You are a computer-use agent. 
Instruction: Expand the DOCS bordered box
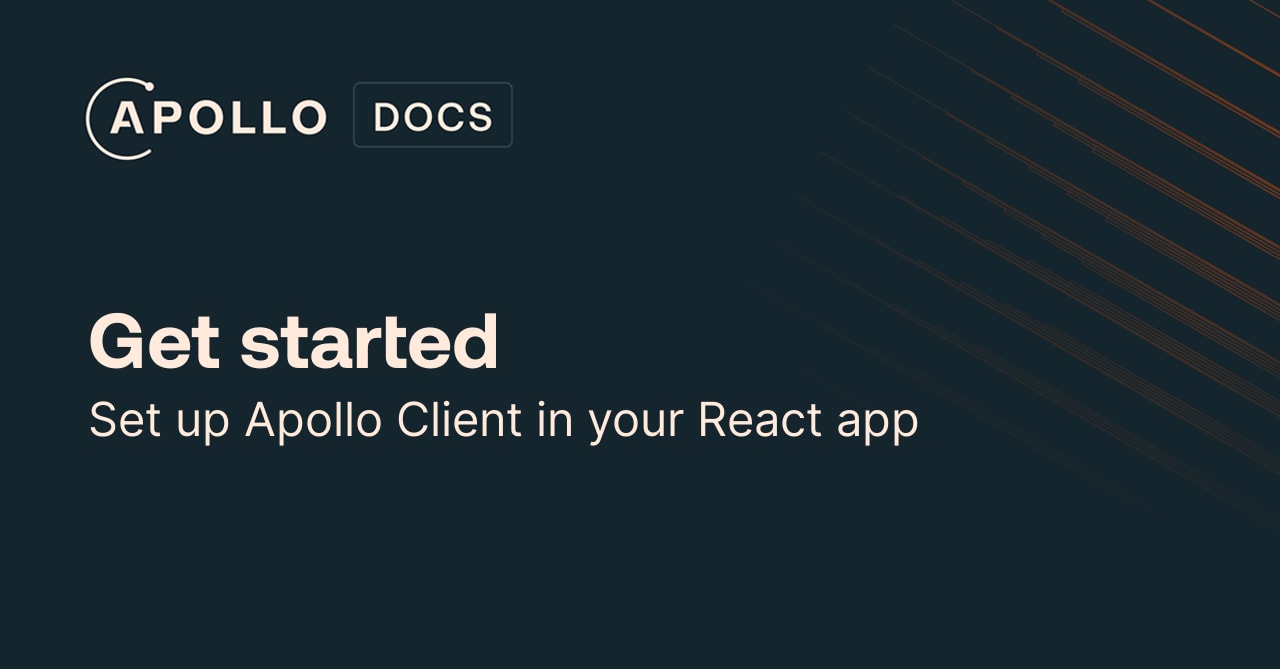(x=432, y=114)
